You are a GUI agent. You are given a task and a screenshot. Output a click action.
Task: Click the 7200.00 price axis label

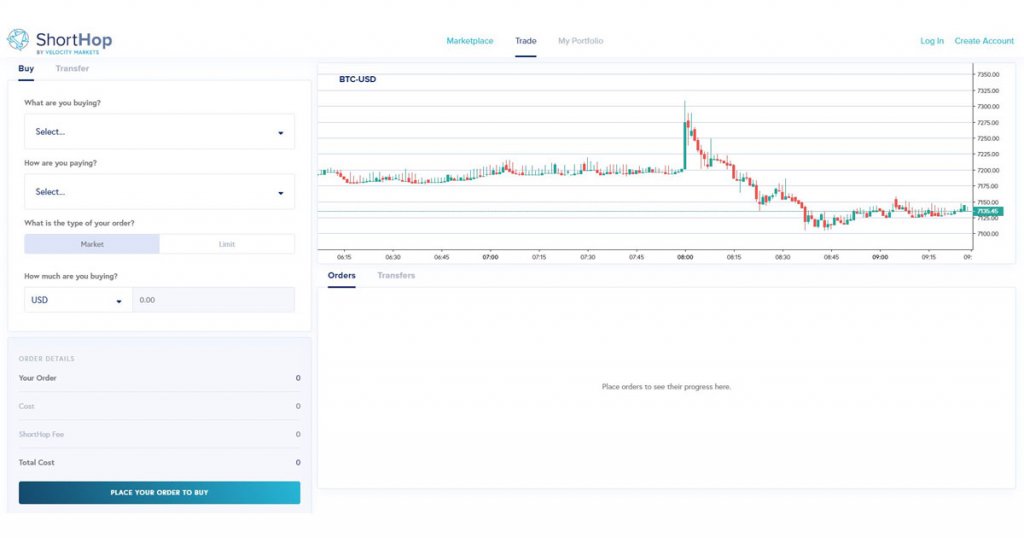pyautogui.click(x=988, y=170)
